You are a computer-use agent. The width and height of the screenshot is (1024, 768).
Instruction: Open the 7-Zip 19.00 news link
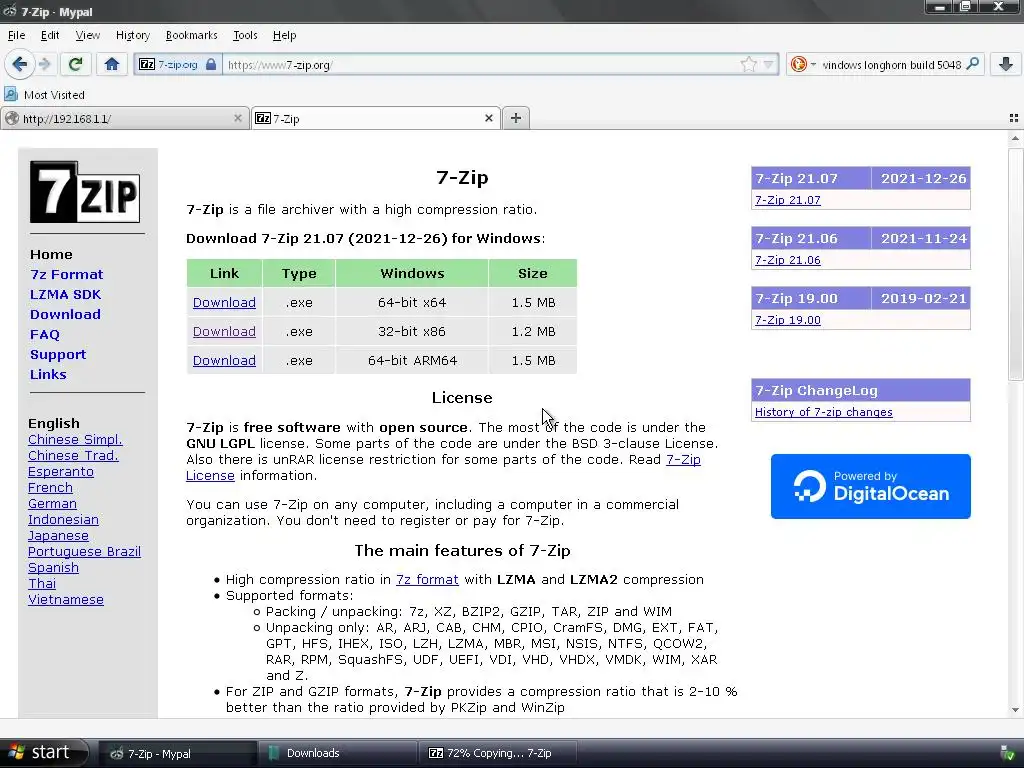click(788, 320)
